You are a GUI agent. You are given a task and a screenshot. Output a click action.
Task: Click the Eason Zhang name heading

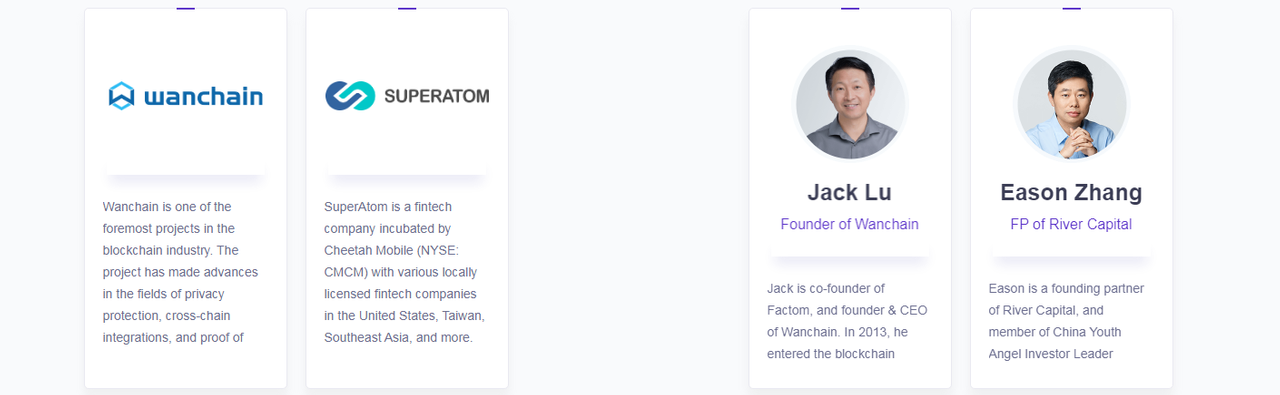click(x=1071, y=192)
